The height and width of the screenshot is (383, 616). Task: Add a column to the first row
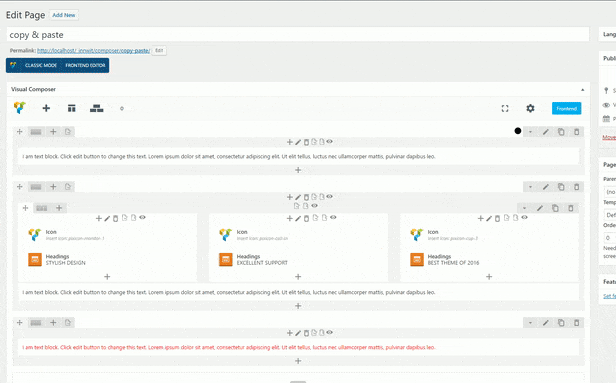[53, 132]
